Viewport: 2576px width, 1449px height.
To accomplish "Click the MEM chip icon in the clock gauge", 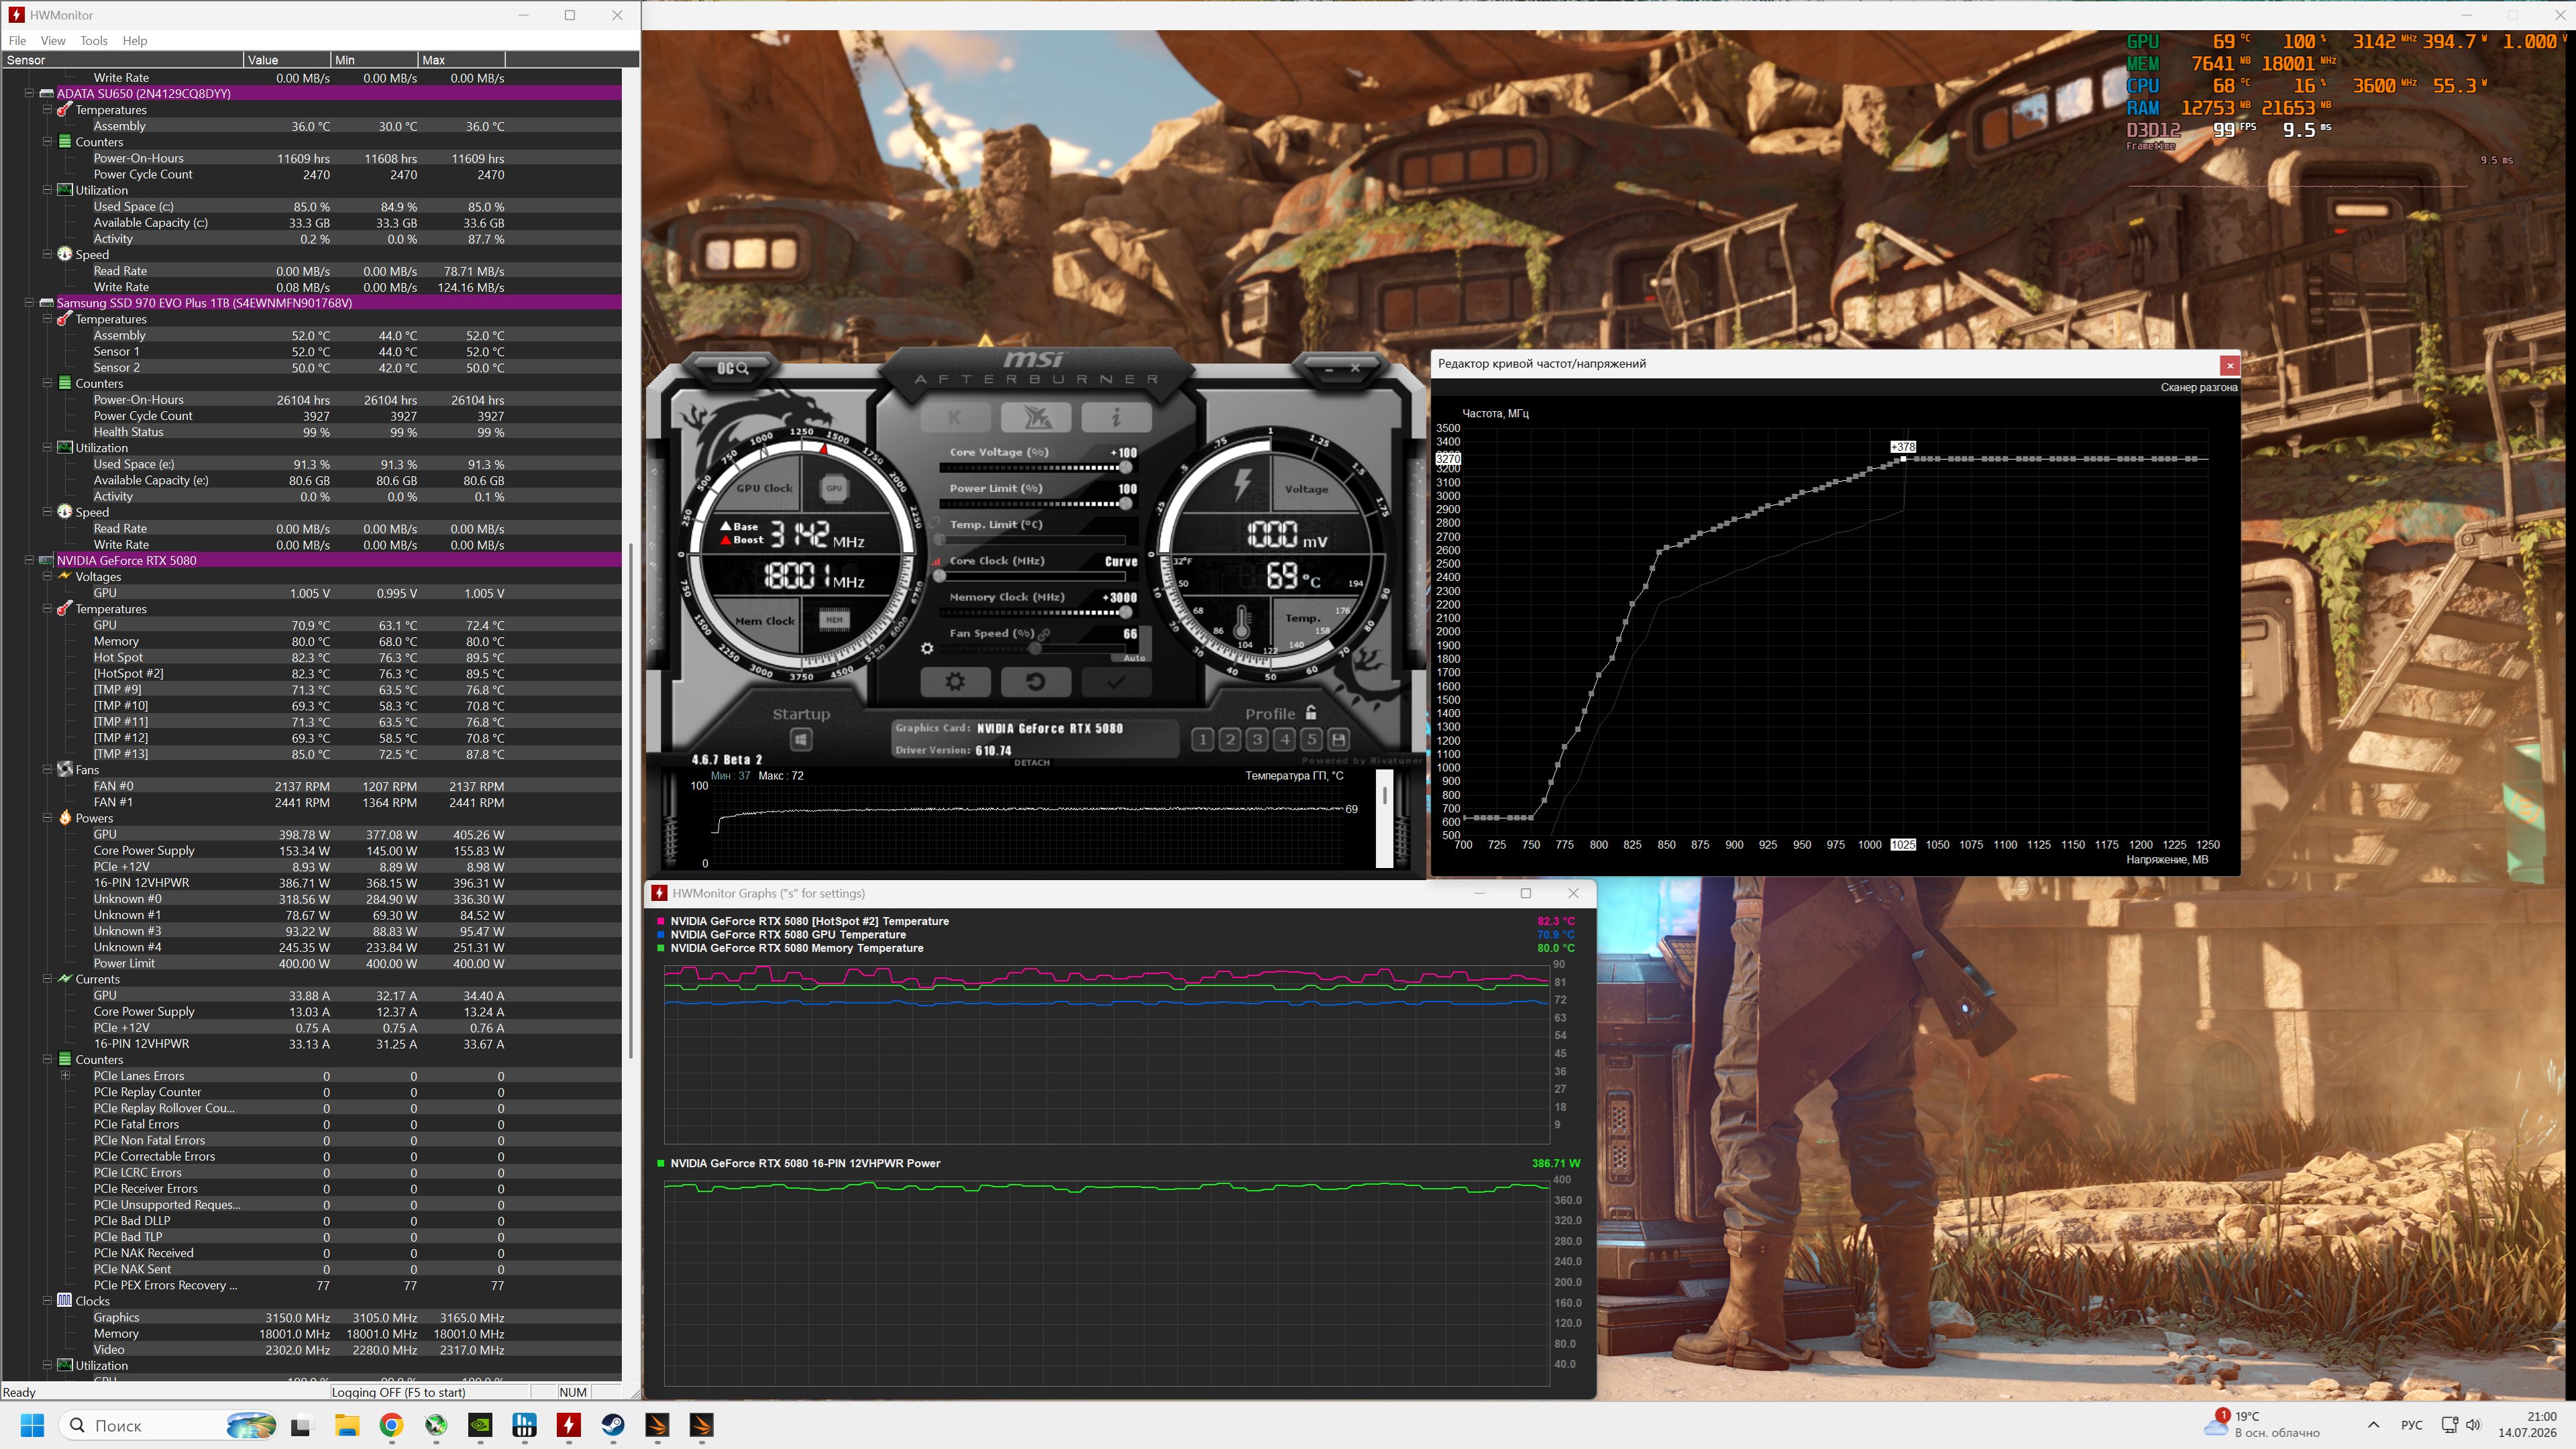I will (834, 620).
